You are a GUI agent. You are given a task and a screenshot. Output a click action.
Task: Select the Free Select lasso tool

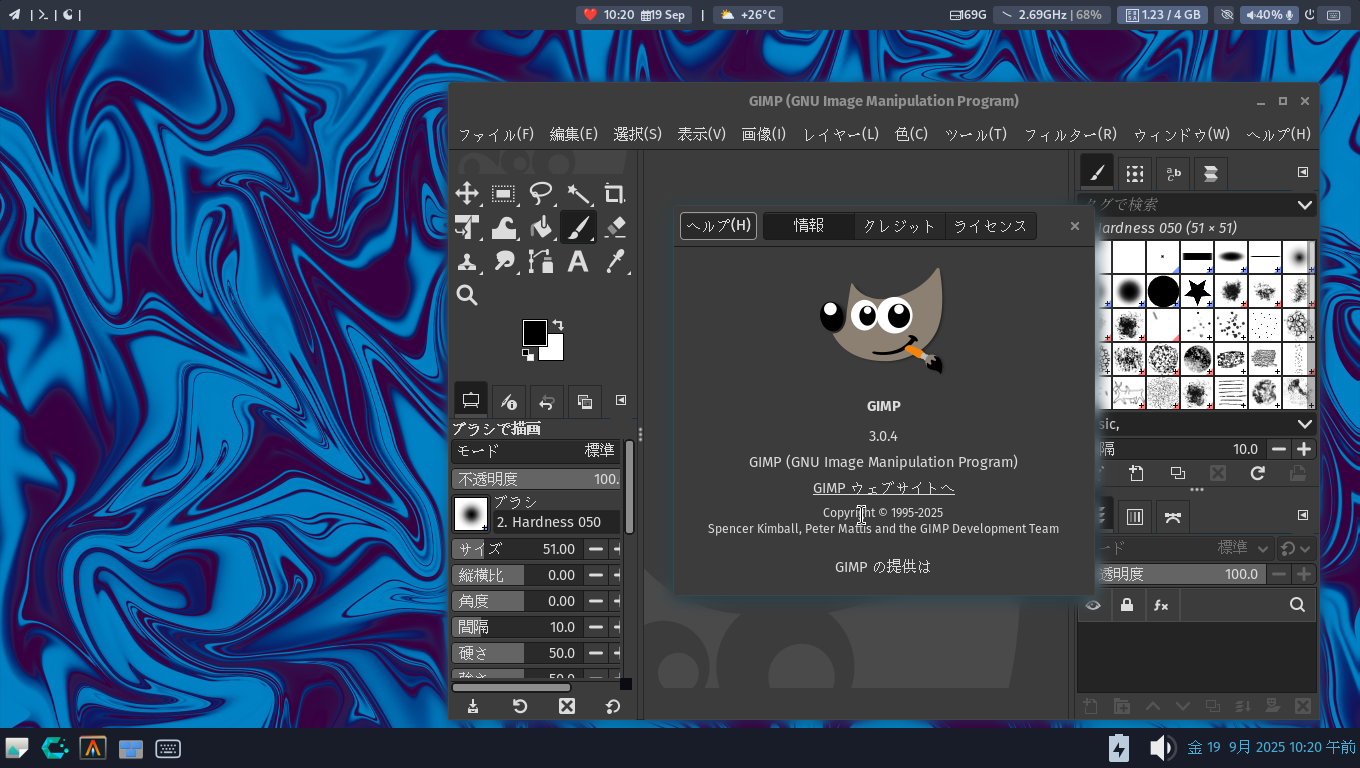point(541,194)
